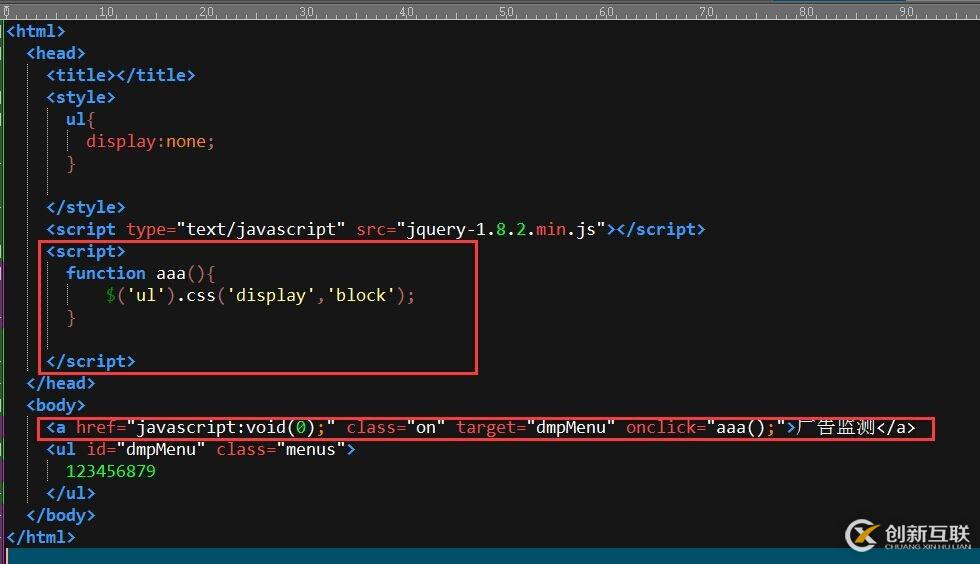This screenshot has width=980, height=564.
Task: Click the opening <html> tag line
Action: (x=36, y=31)
